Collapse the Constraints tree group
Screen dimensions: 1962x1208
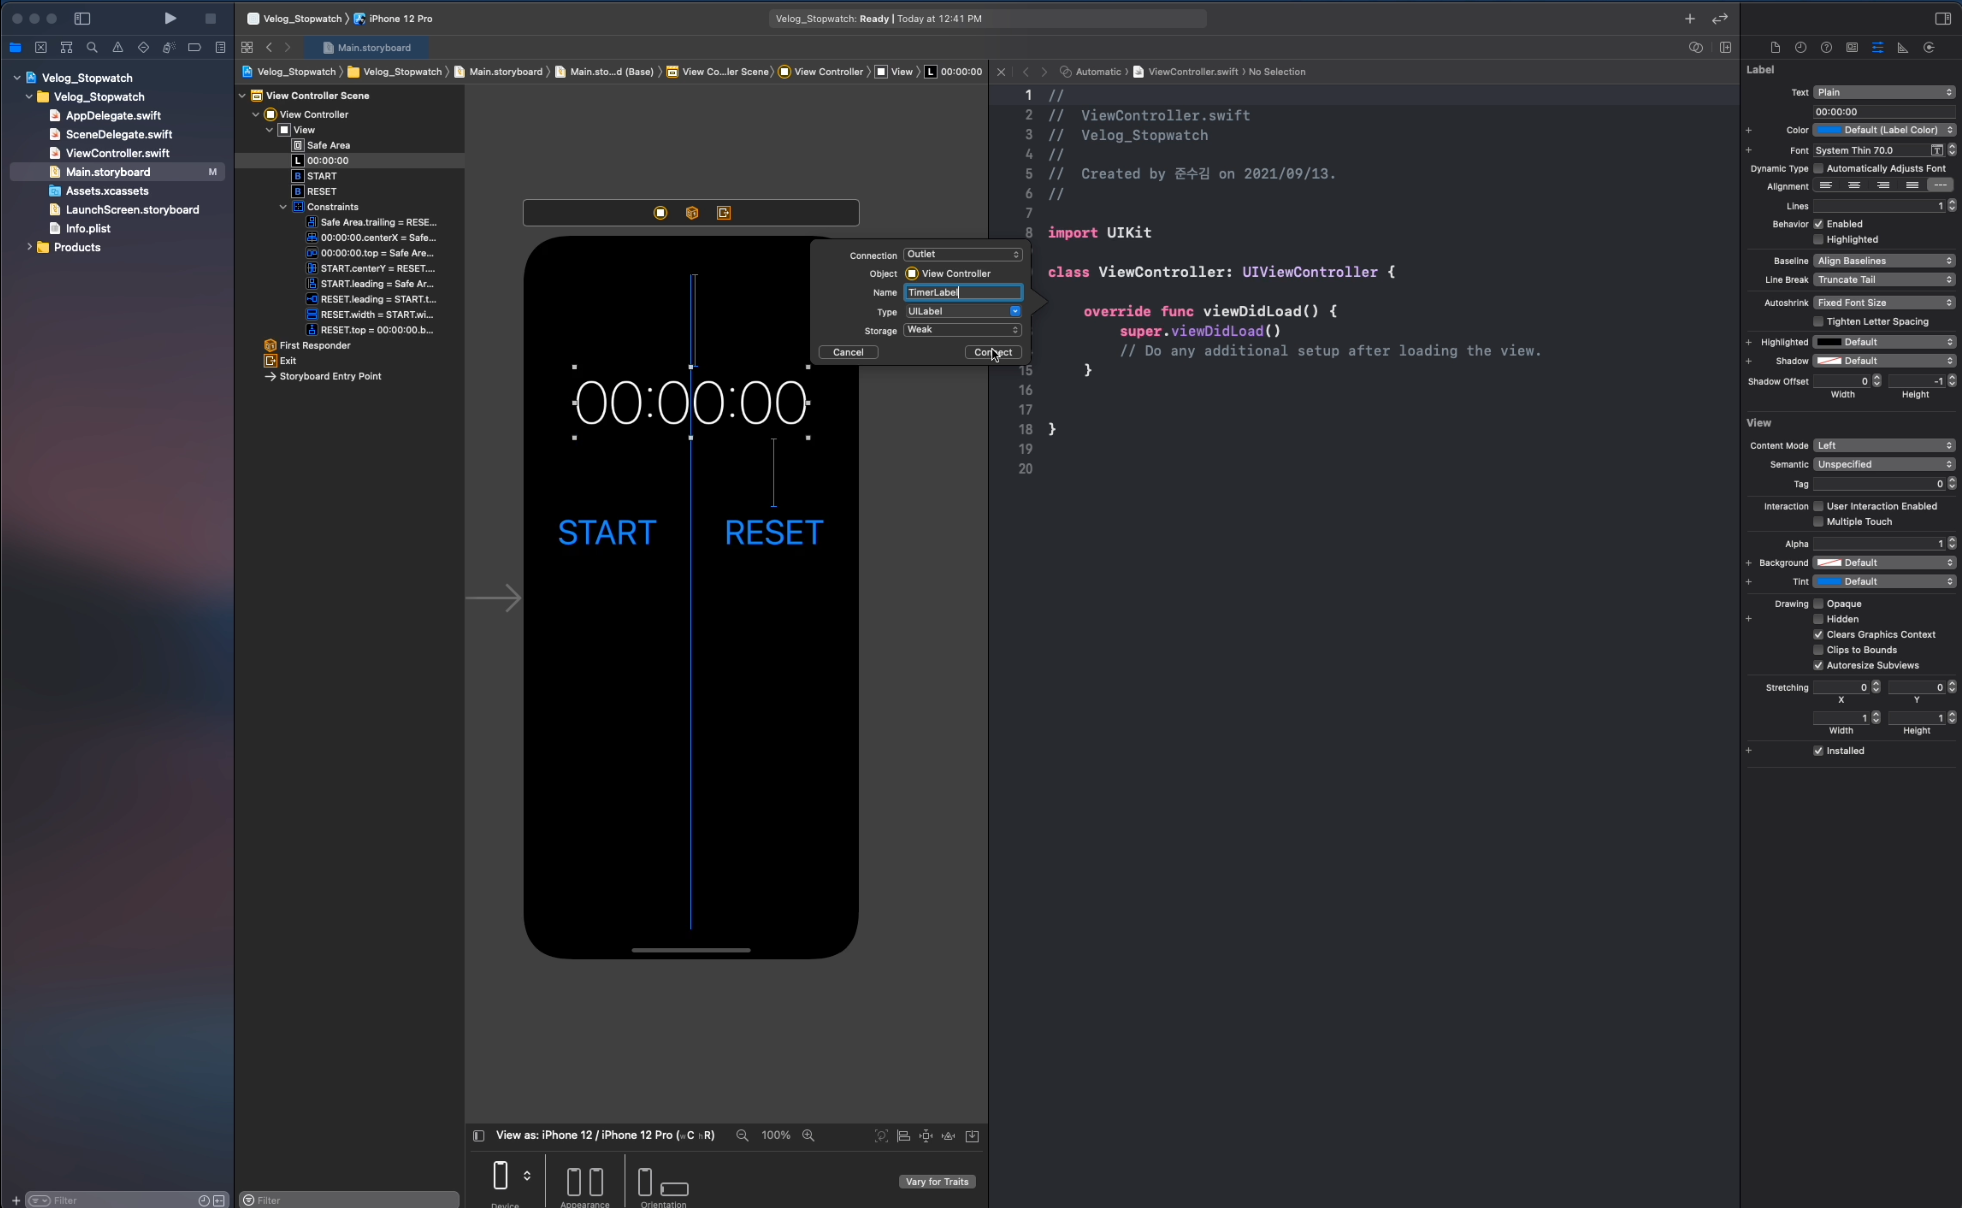[x=283, y=207]
